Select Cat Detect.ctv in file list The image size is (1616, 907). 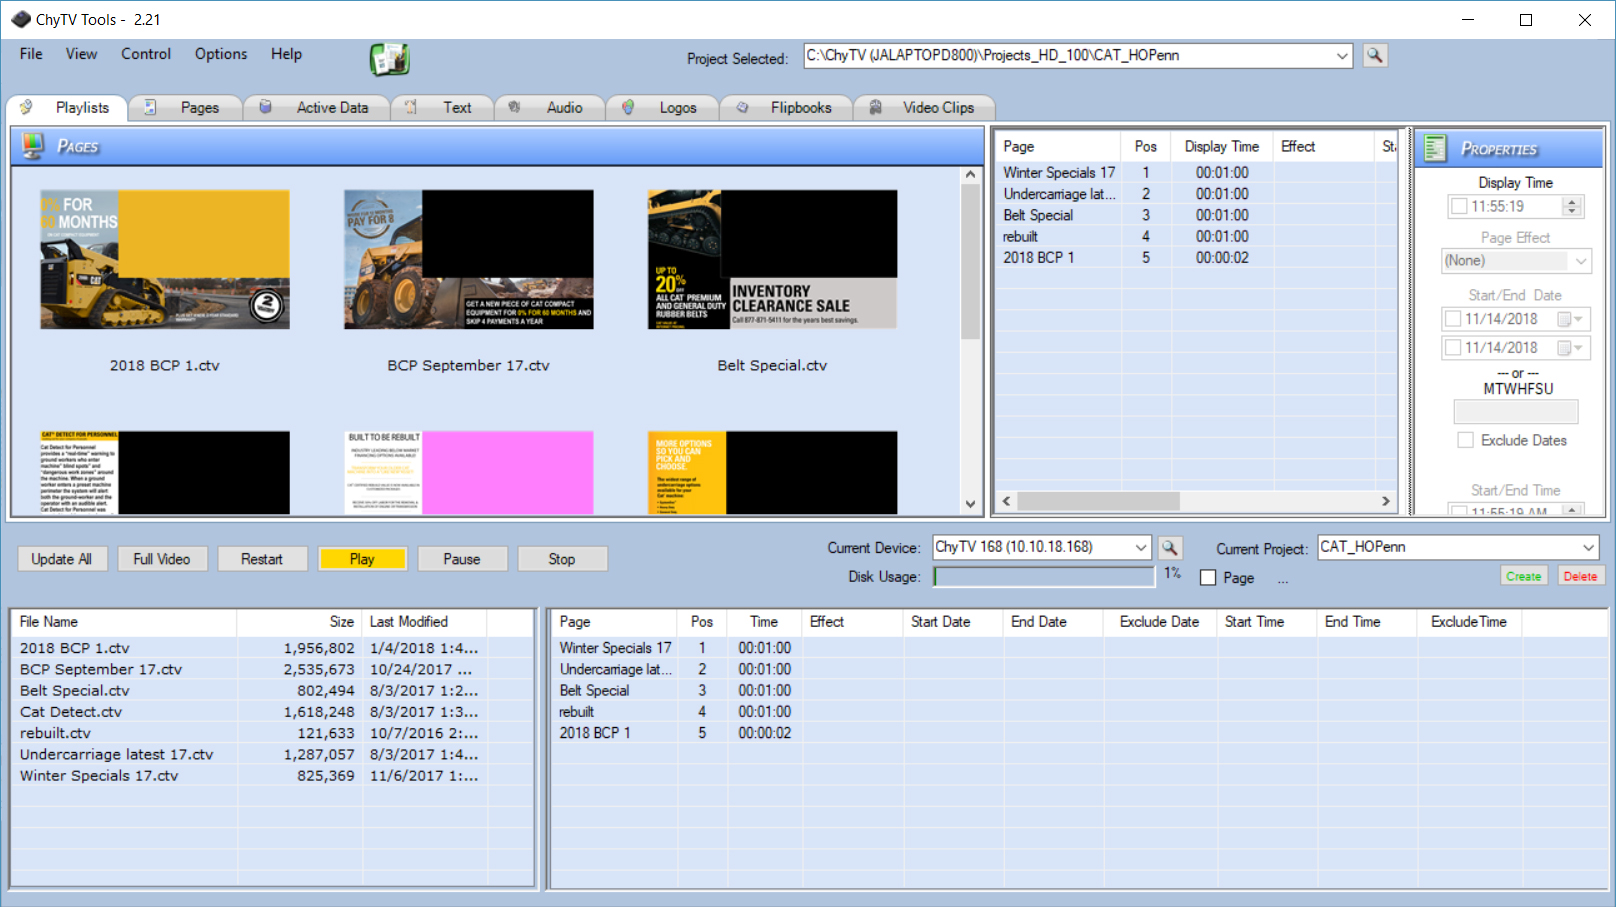tap(71, 712)
